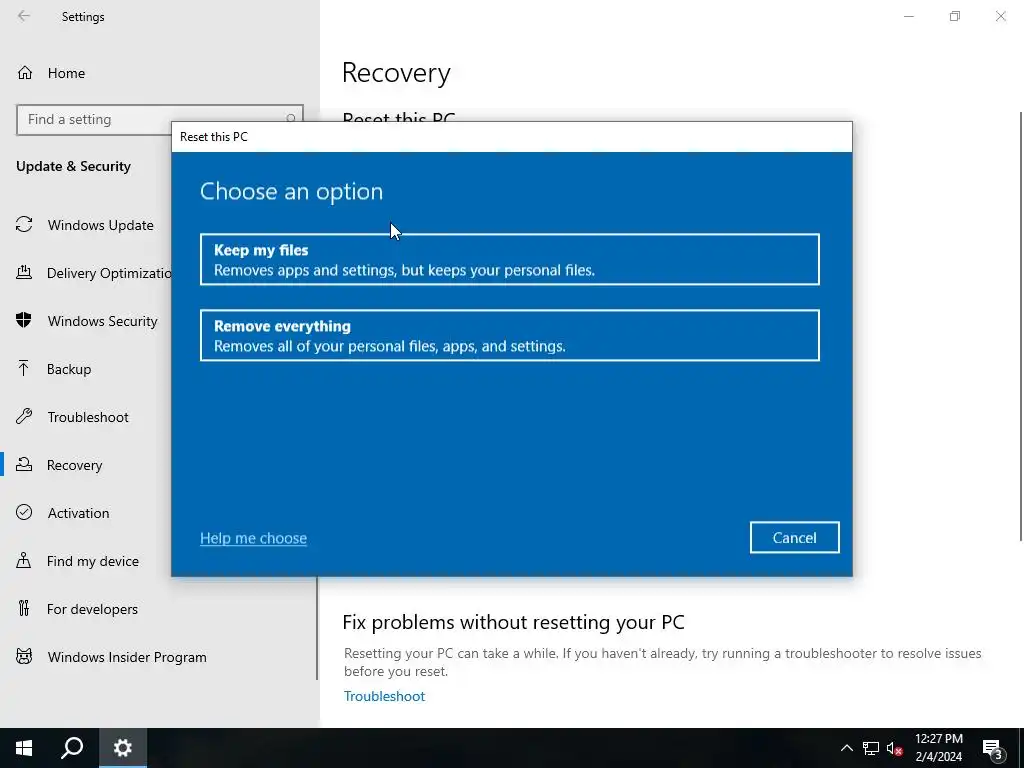1024x768 pixels.
Task: Click the Home label in sidebar
Action: (x=66, y=73)
